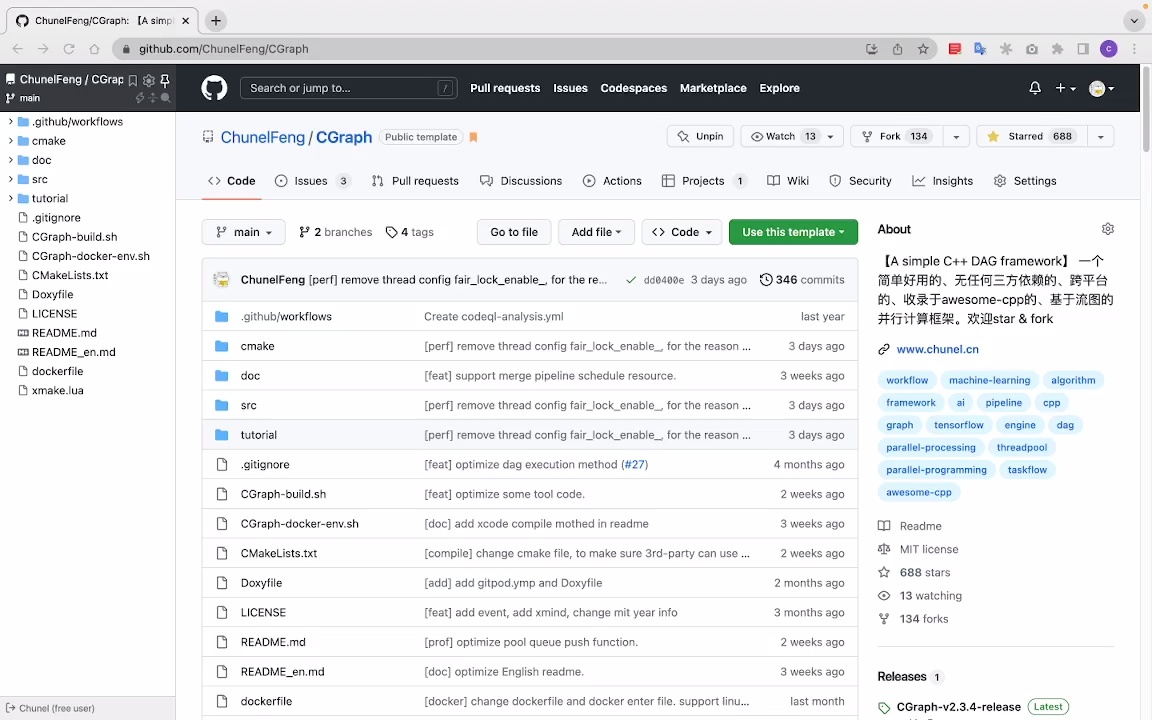This screenshot has height=720, width=1152.
Task: Toggle Starred button for the repository
Action: pos(1032,137)
